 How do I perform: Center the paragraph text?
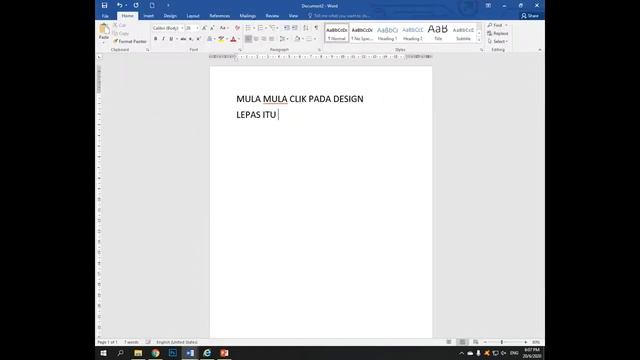coord(256,39)
